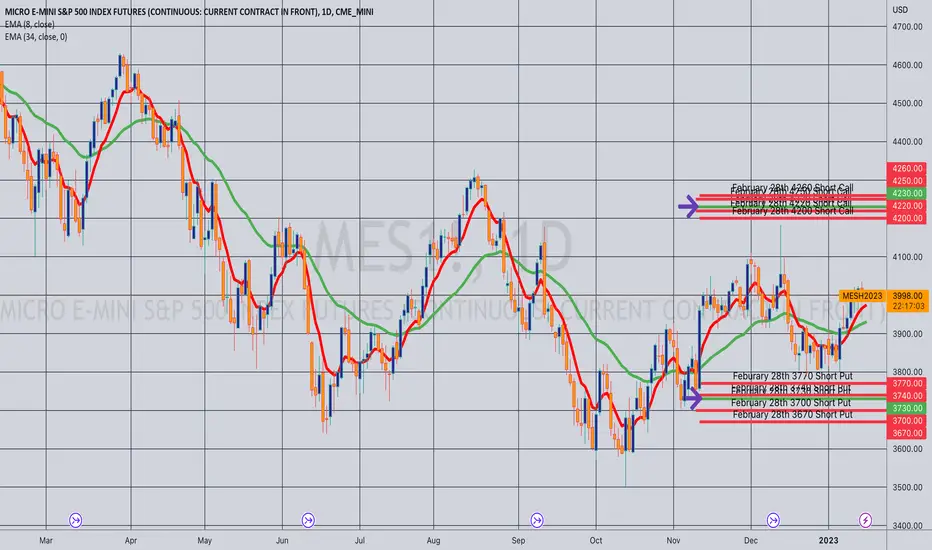Click the May label on time axis
This screenshot has width=932, height=550.
(x=204, y=540)
